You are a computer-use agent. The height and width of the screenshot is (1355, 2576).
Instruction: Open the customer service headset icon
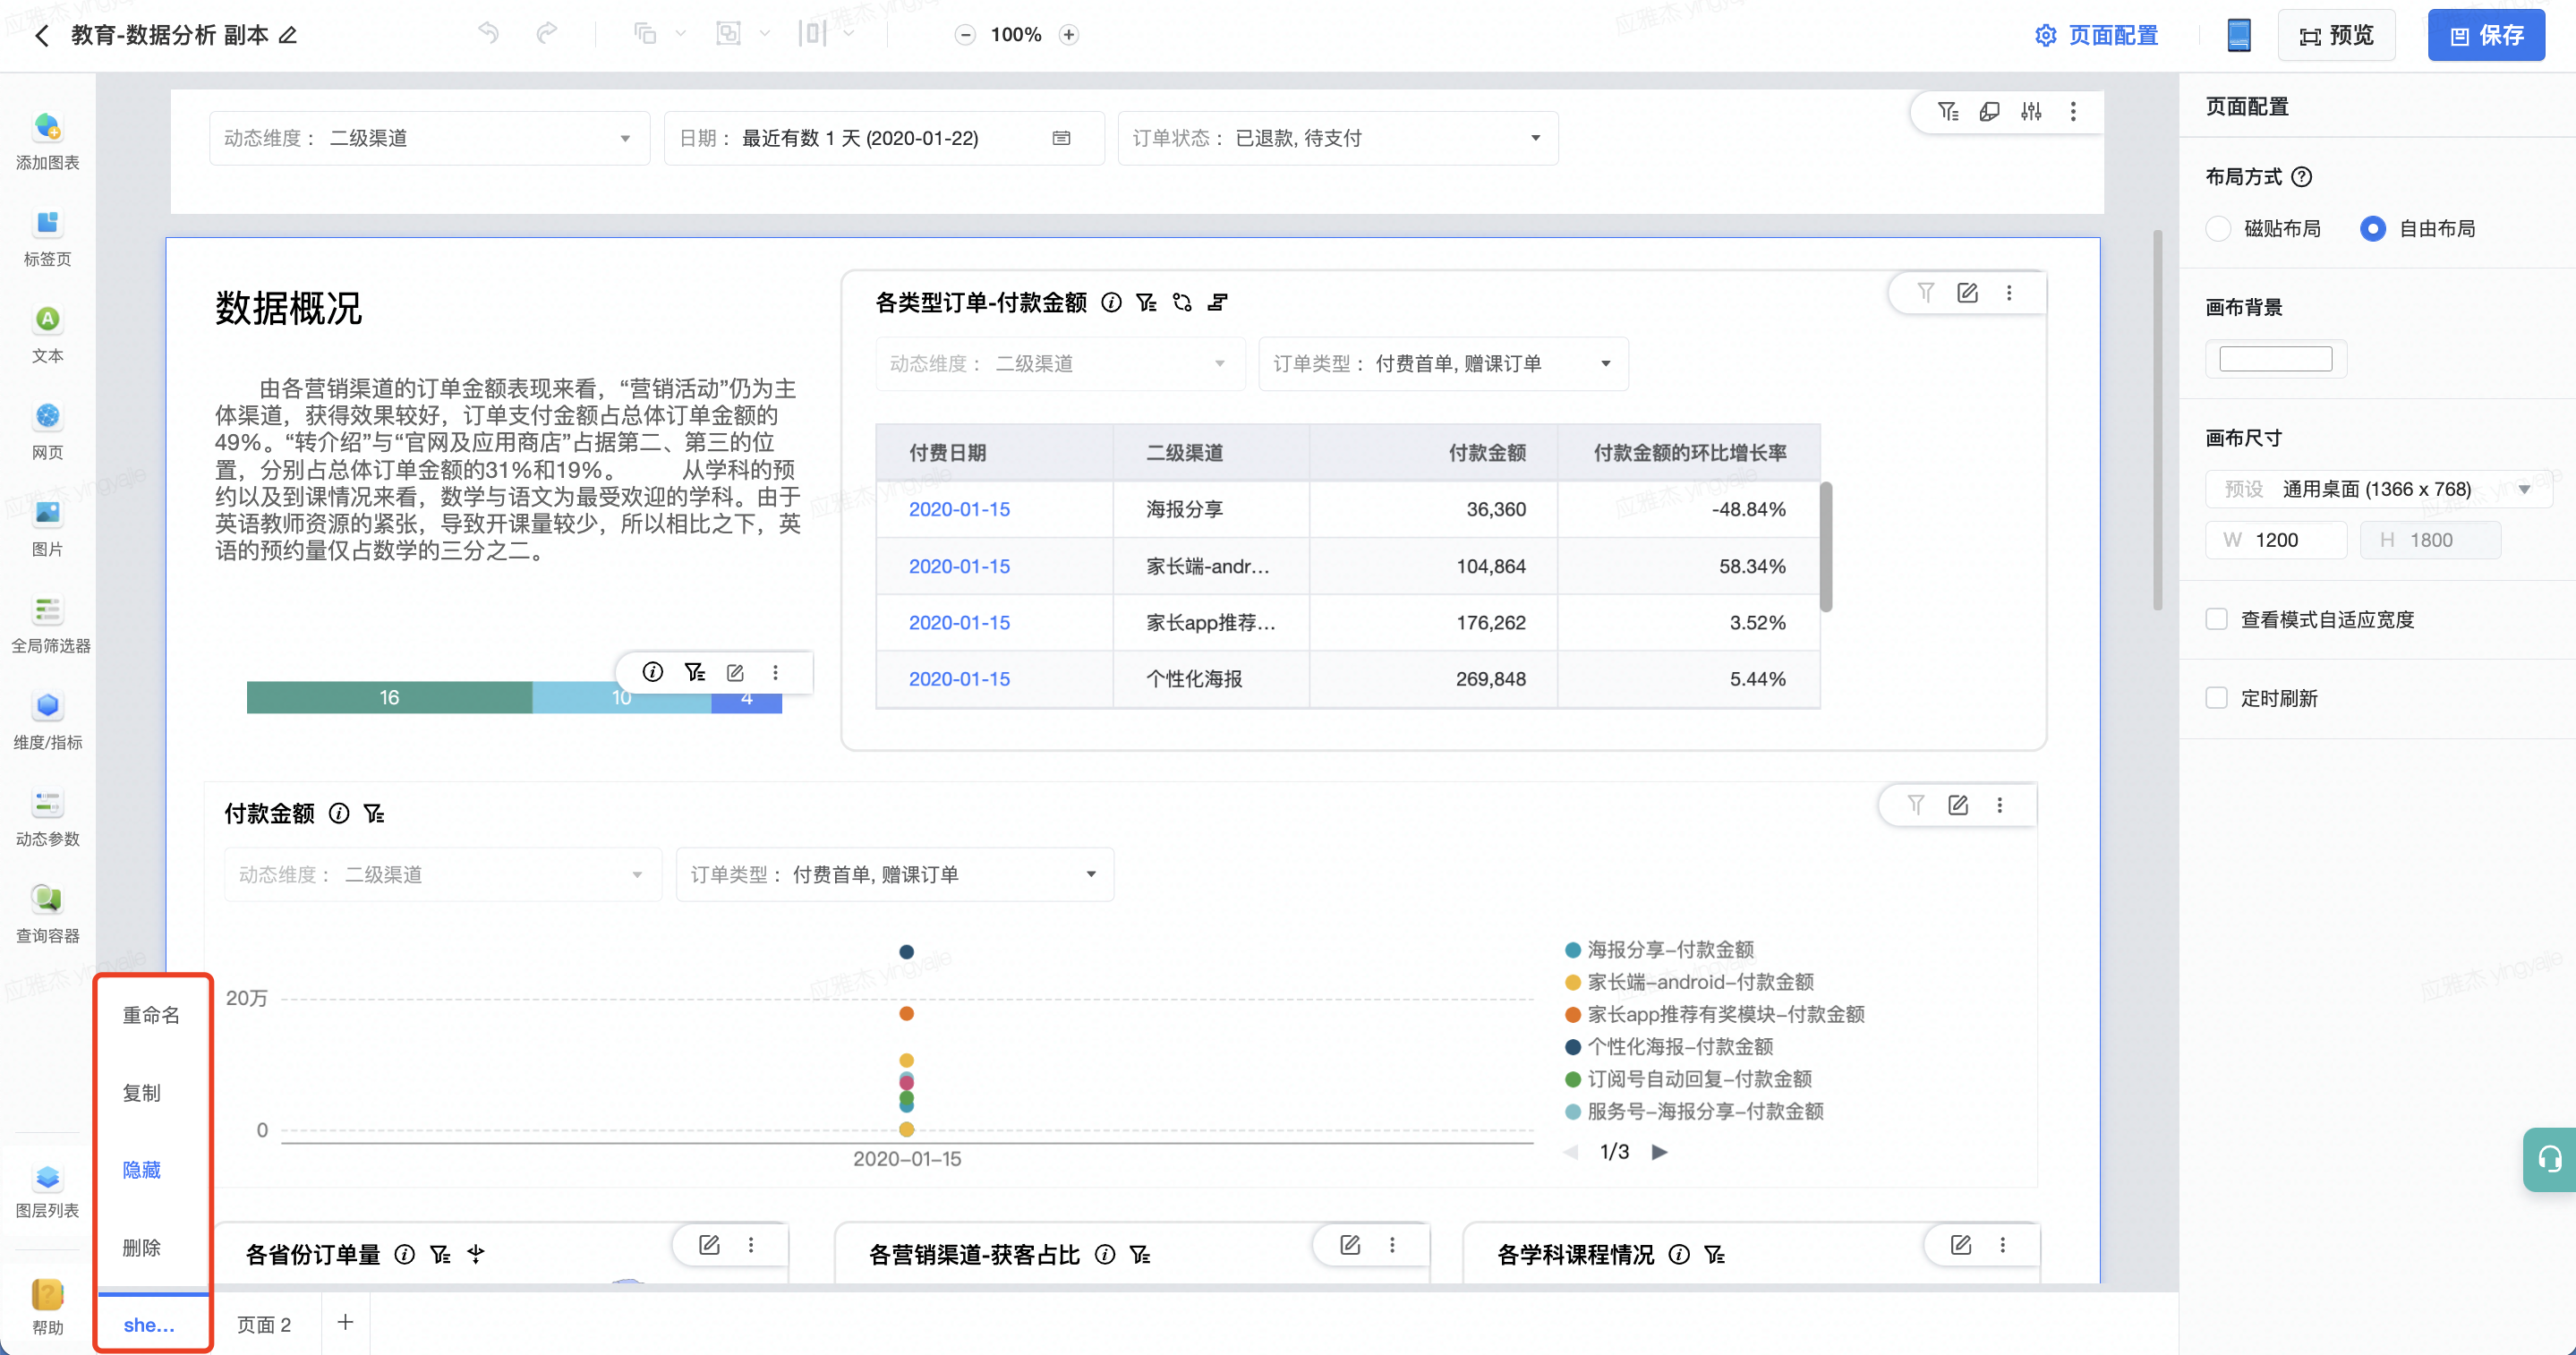click(x=2549, y=1159)
